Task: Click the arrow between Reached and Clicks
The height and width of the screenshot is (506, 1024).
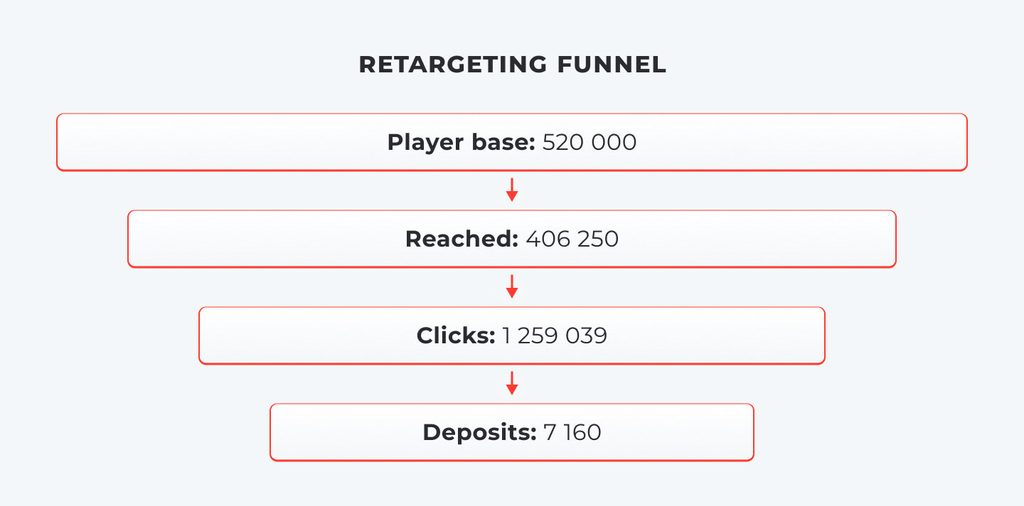Action: [512, 287]
